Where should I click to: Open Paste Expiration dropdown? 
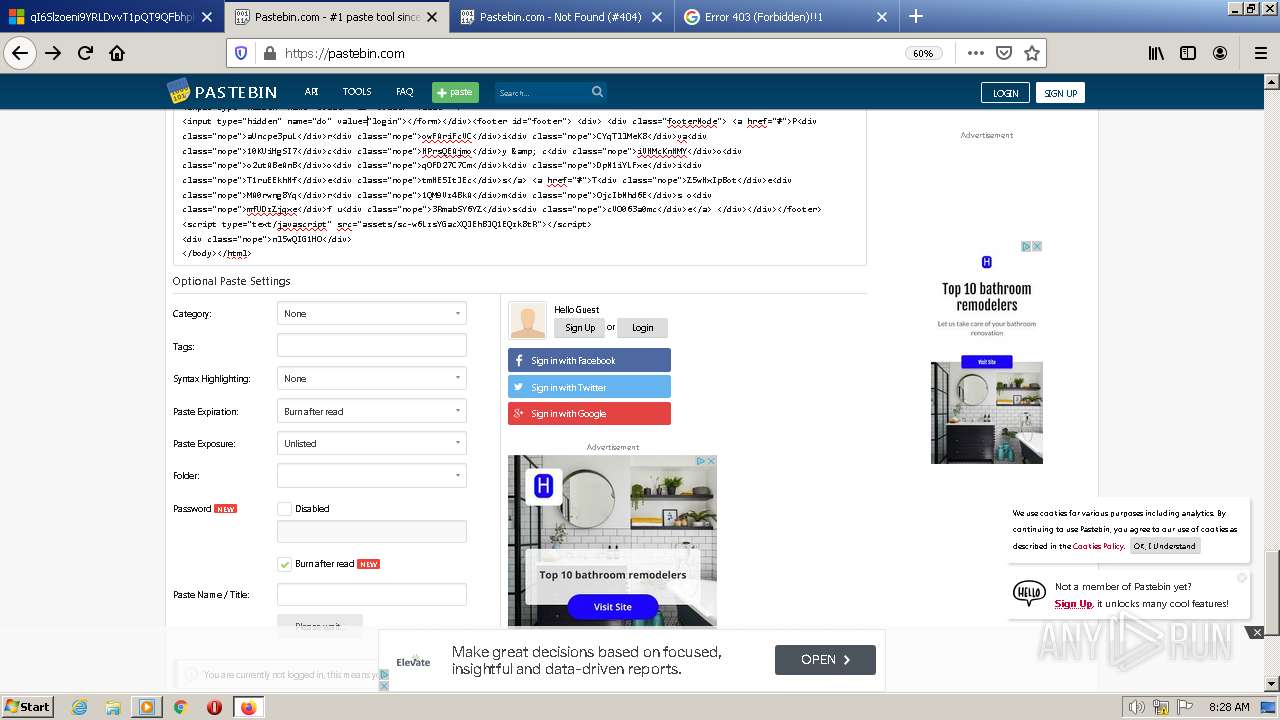(x=372, y=411)
